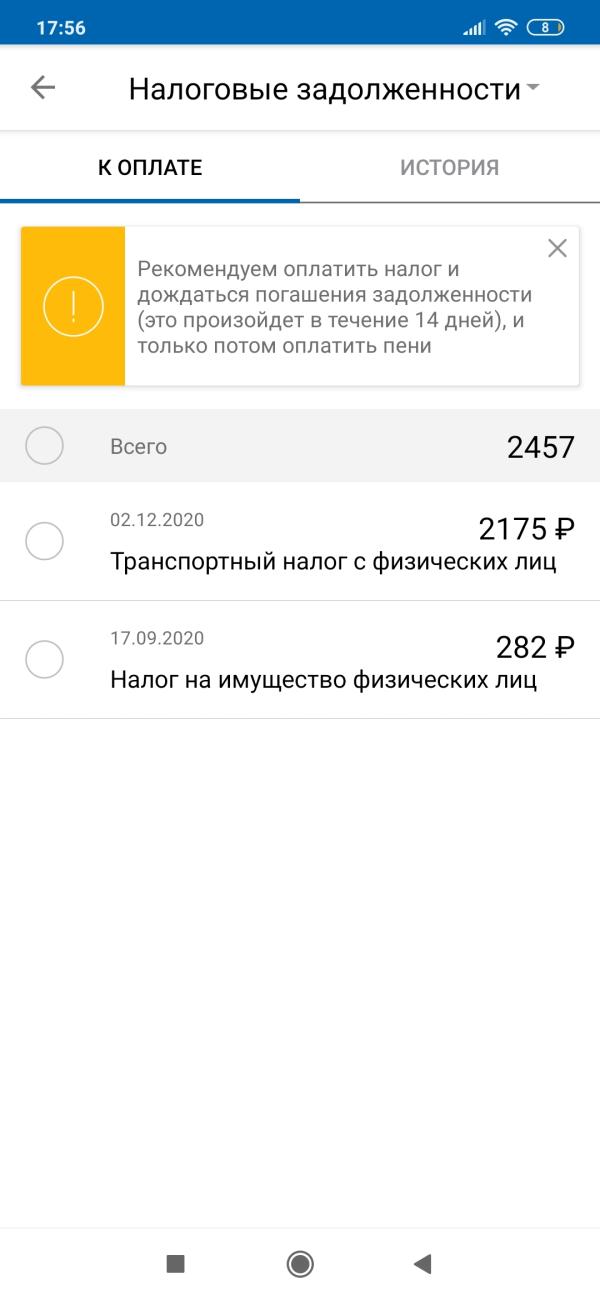Tap the total amount 2457
The width and height of the screenshot is (600, 1299).
coord(541,447)
